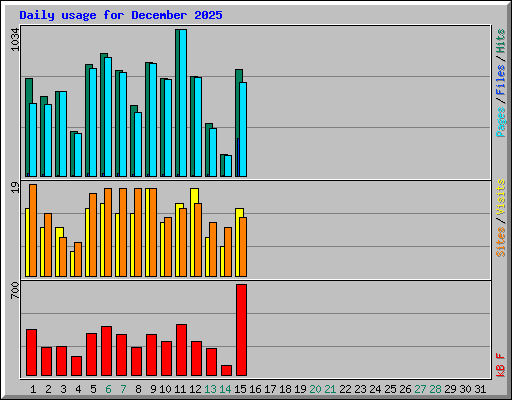The height and width of the screenshot is (400, 512).
Task: Select the red KB bar for day 1
Action: coord(31,353)
